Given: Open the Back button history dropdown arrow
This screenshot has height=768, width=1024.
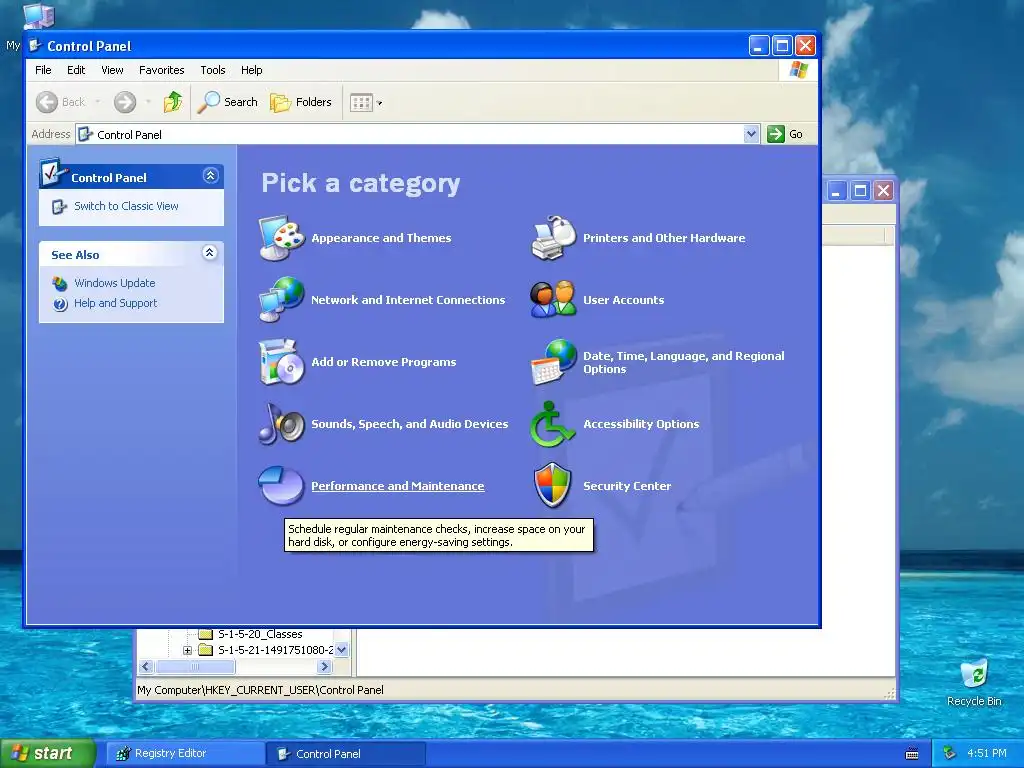Looking at the screenshot, I should pos(98,102).
